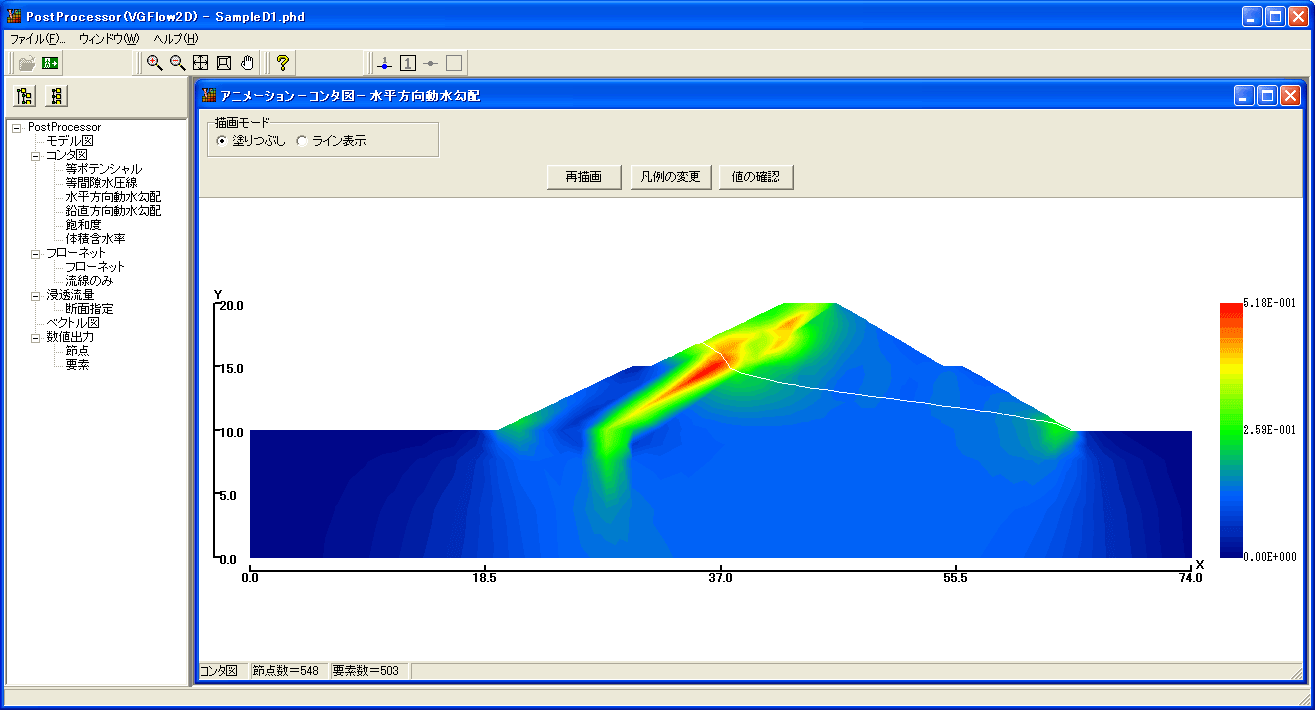The height and width of the screenshot is (710, 1315).
Task: Toggle the node number display icon
Action: [x=385, y=63]
